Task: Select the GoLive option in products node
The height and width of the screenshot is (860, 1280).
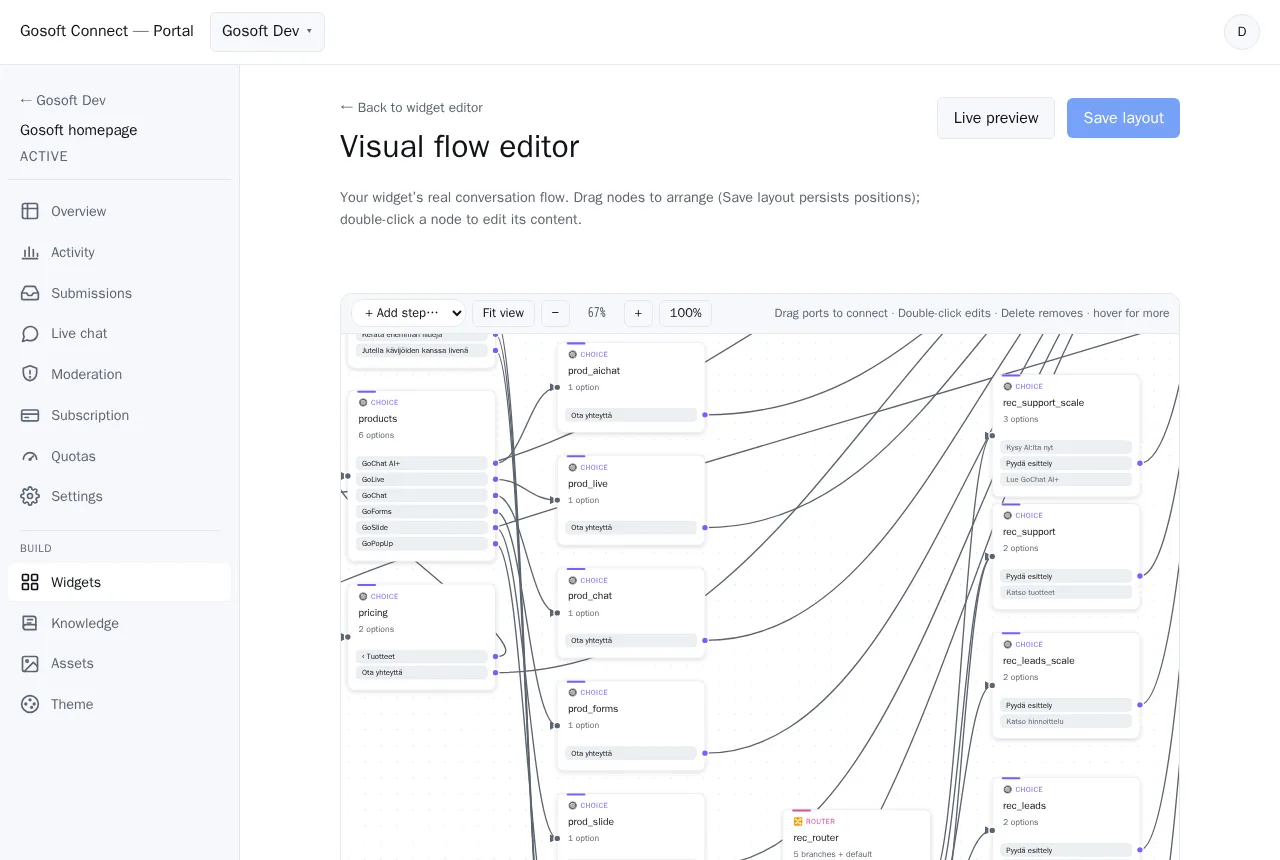Action: (x=421, y=480)
